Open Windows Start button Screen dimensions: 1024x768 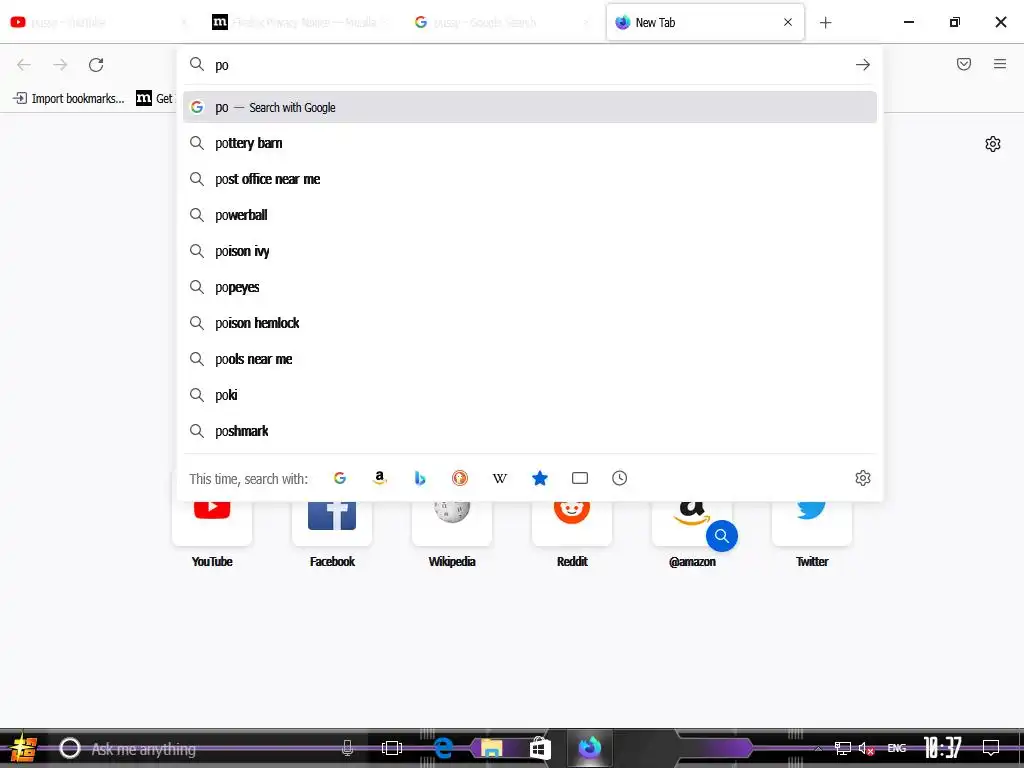click(x=23, y=748)
